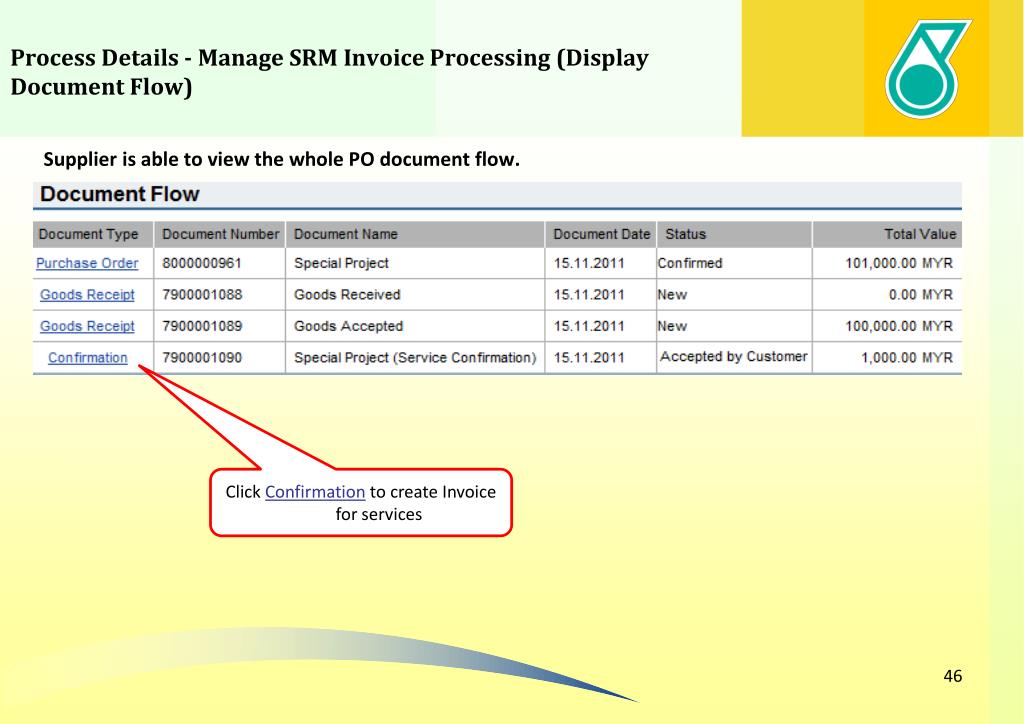Click document number 8000000961 cell
Screen dimensions: 1024x724
pyautogui.click(x=202, y=263)
